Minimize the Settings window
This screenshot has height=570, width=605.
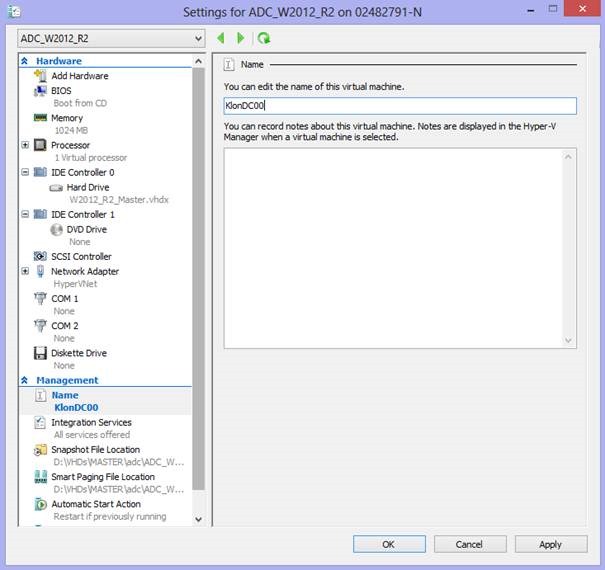point(531,10)
